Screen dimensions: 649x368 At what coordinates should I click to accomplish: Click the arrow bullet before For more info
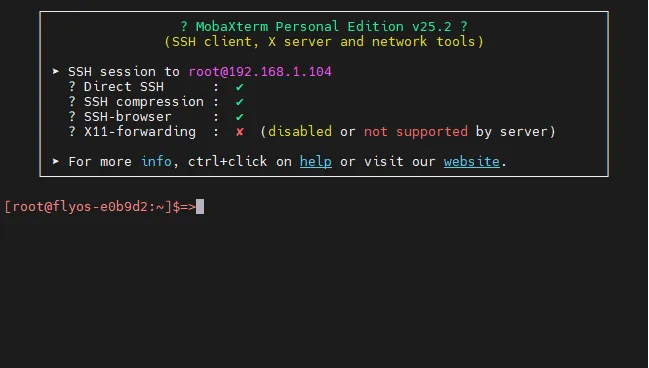pyautogui.click(x=56, y=161)
